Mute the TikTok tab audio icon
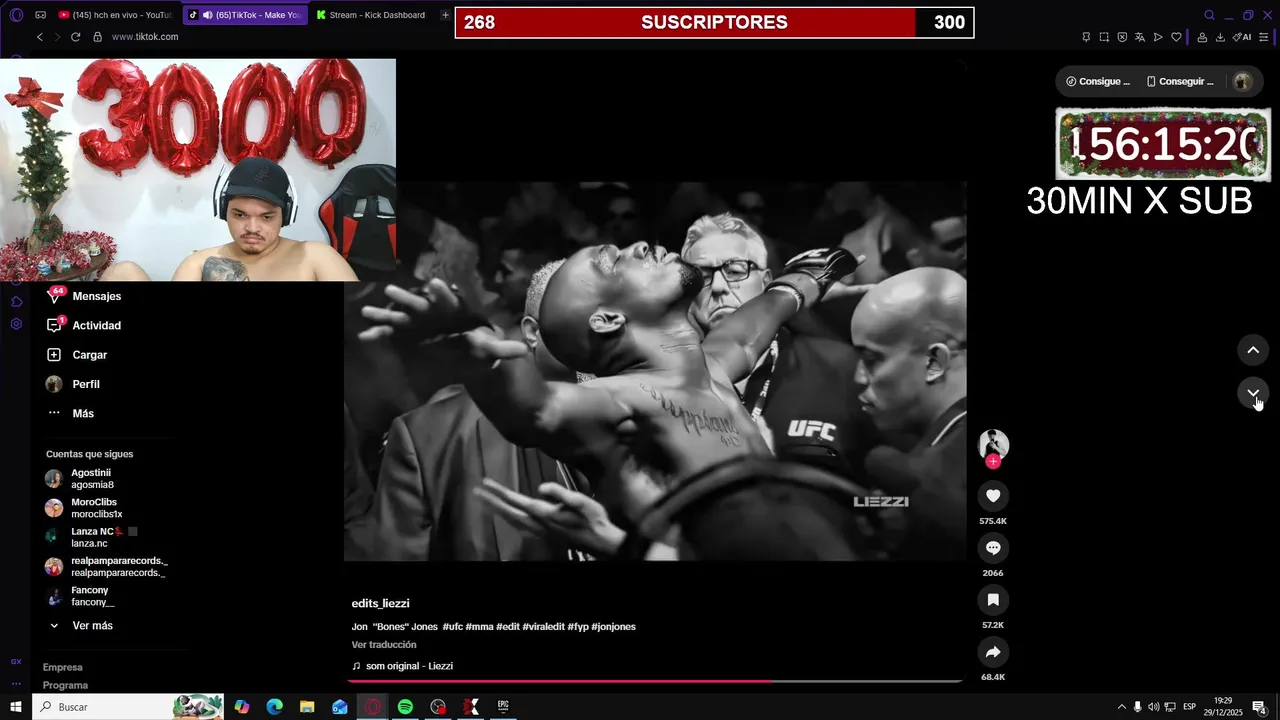Screen dimensions: 1280x720 coord(207,15)
